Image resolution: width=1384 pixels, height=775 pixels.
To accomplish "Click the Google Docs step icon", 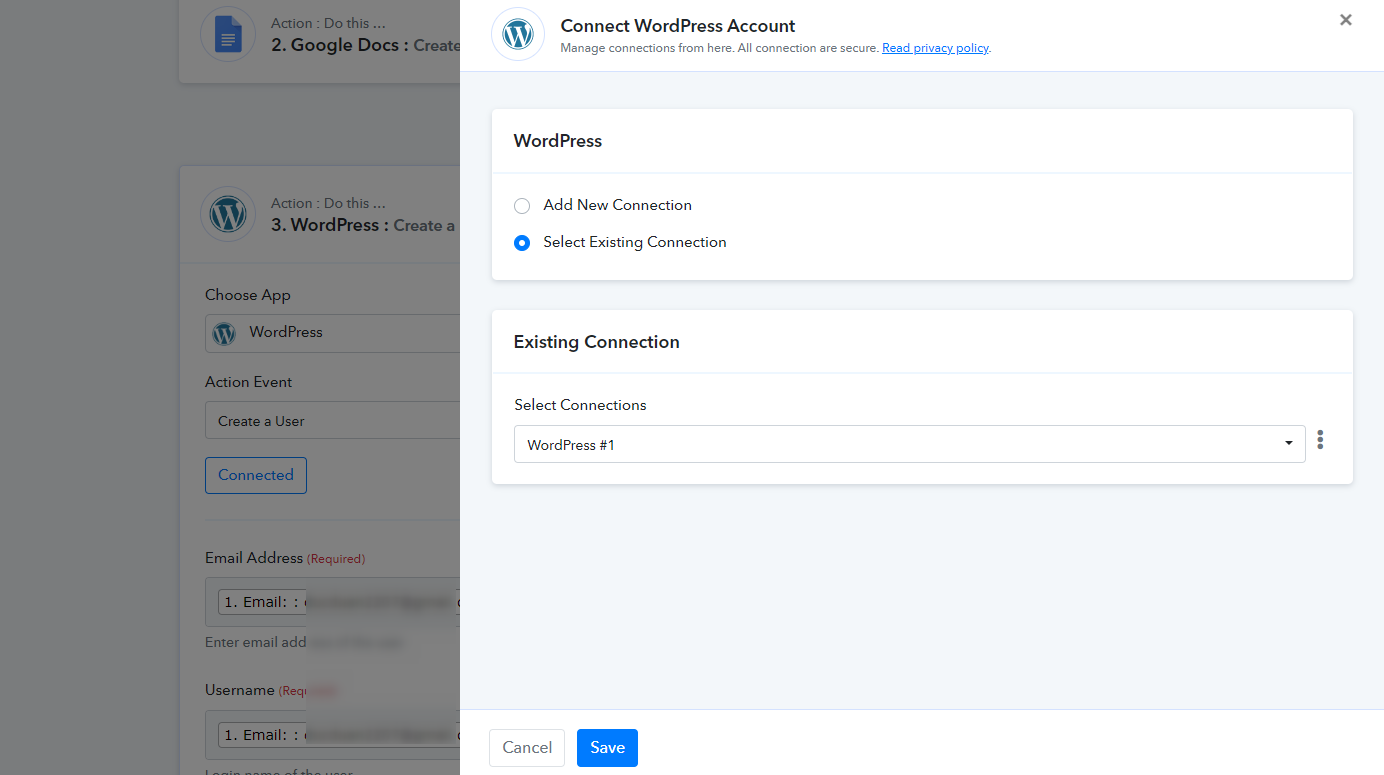I will pyautogui.click(x=228, y=34).
